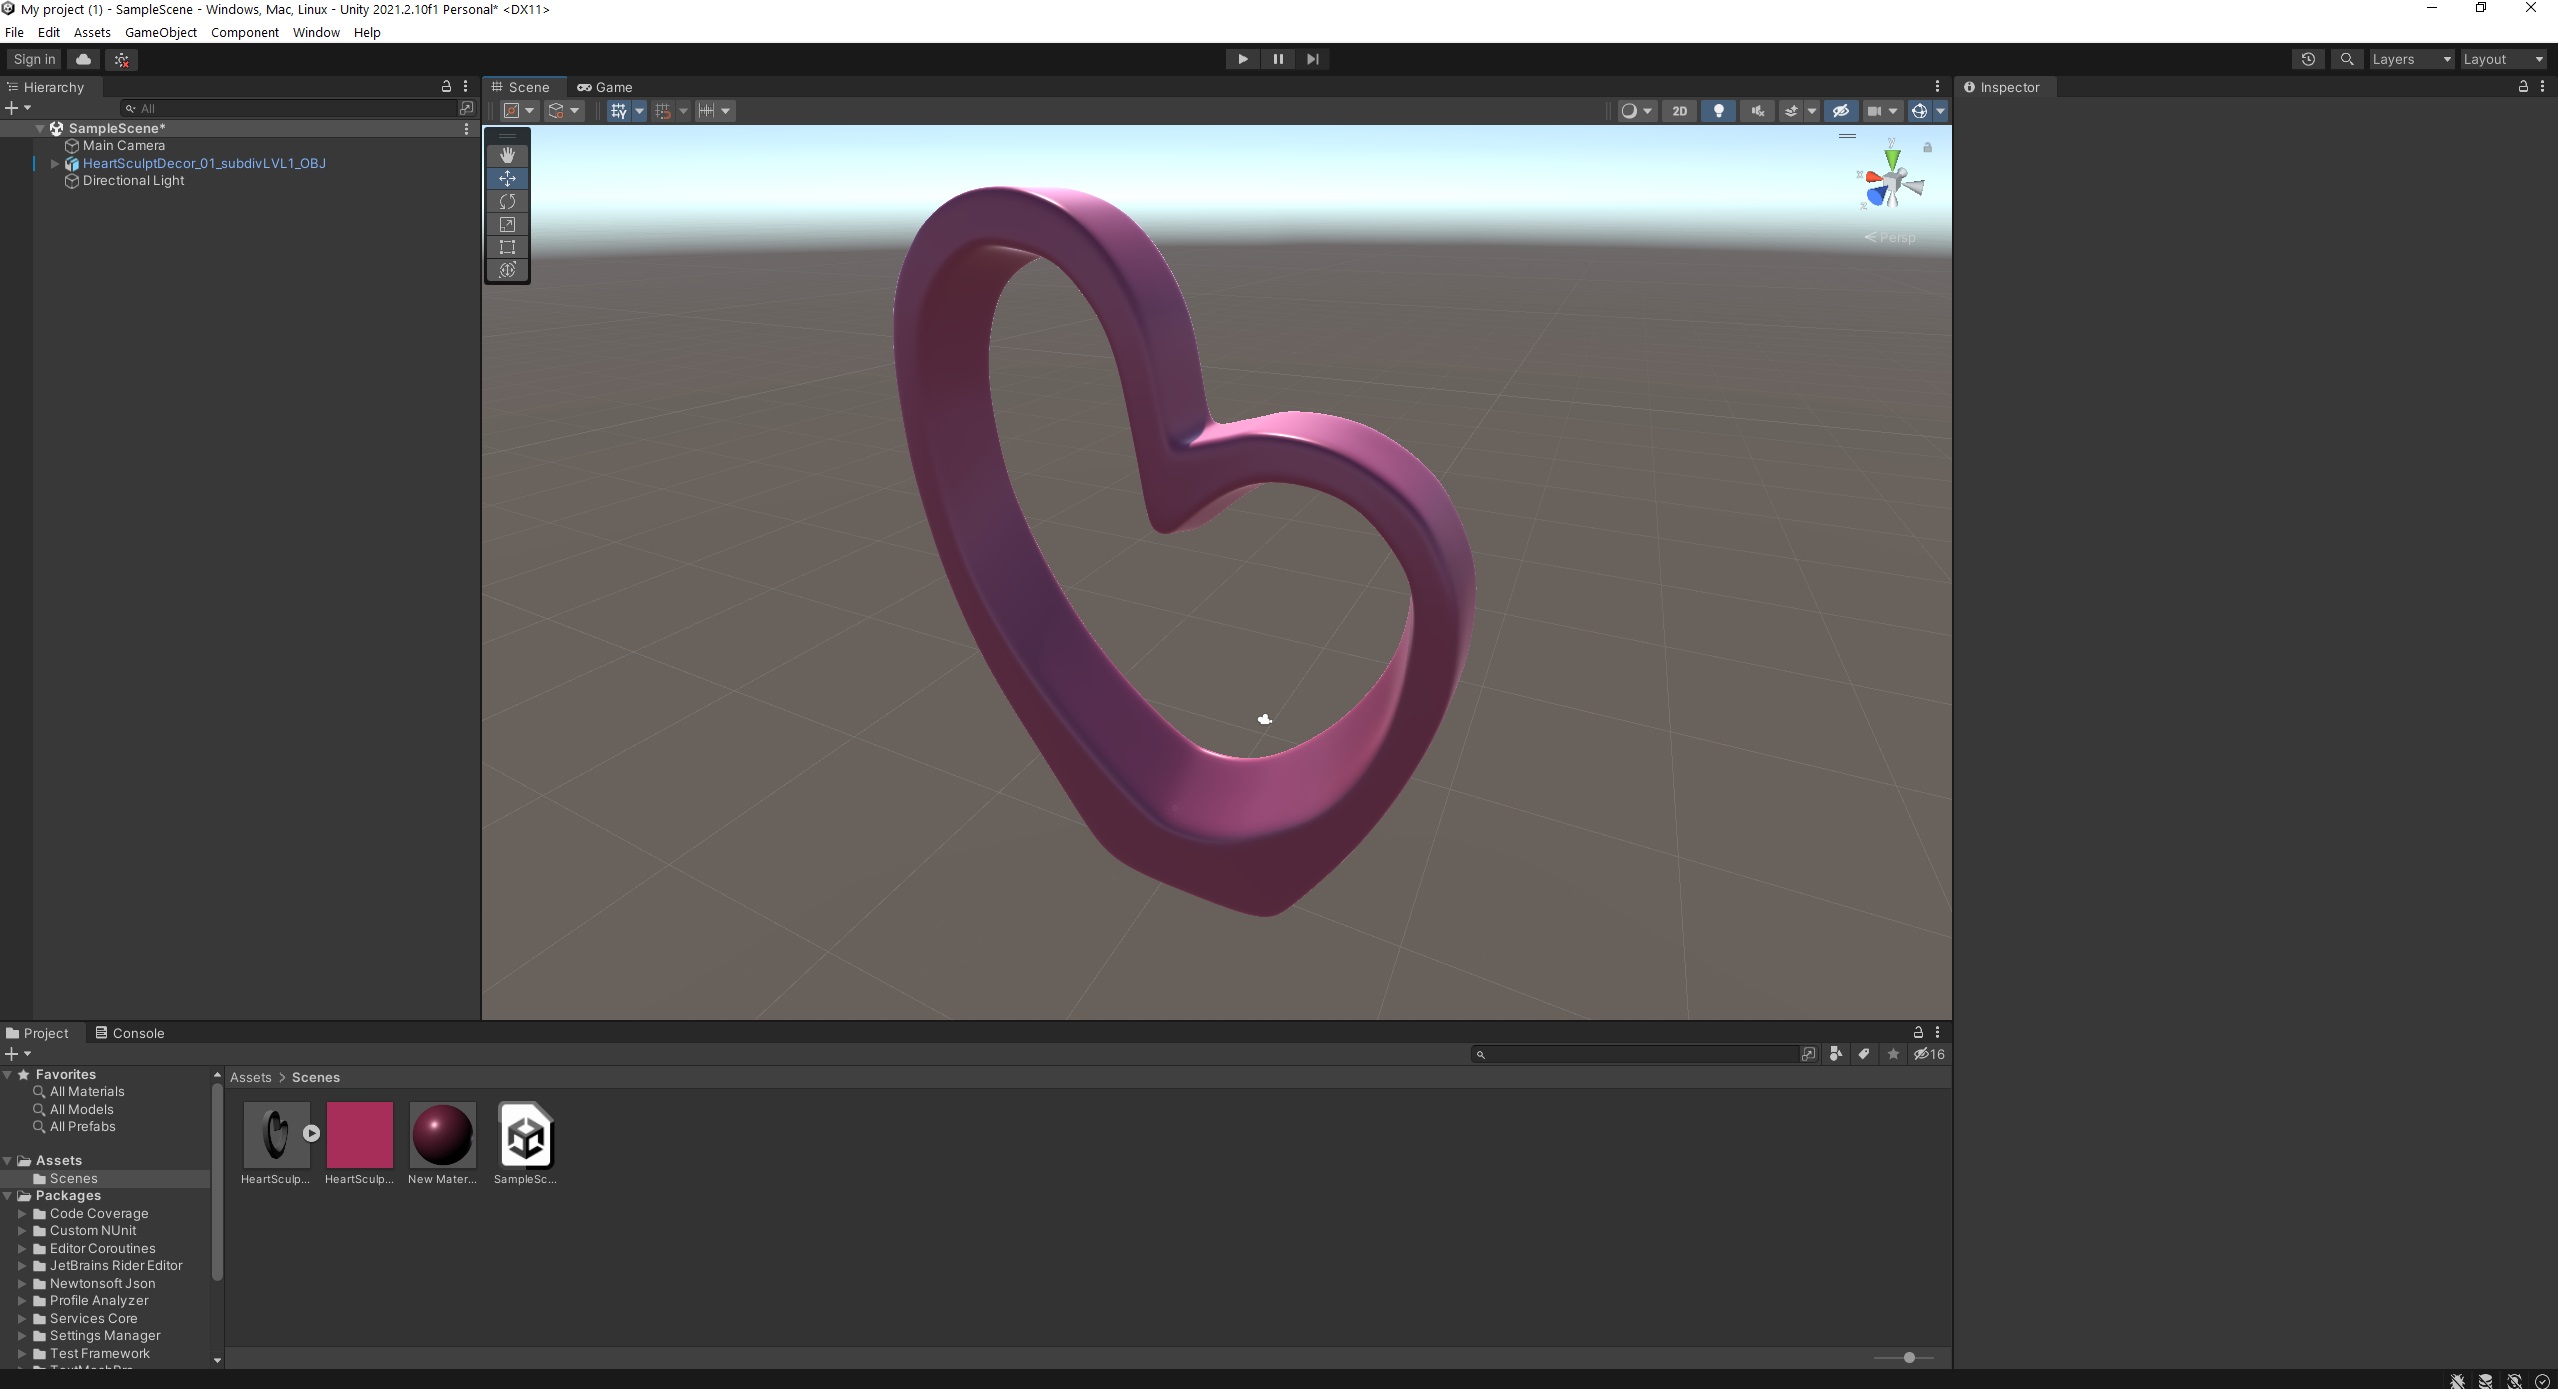Open the Layers dropdown
Viewport: 2558px width, 1389px height.
pos(2411,59)
